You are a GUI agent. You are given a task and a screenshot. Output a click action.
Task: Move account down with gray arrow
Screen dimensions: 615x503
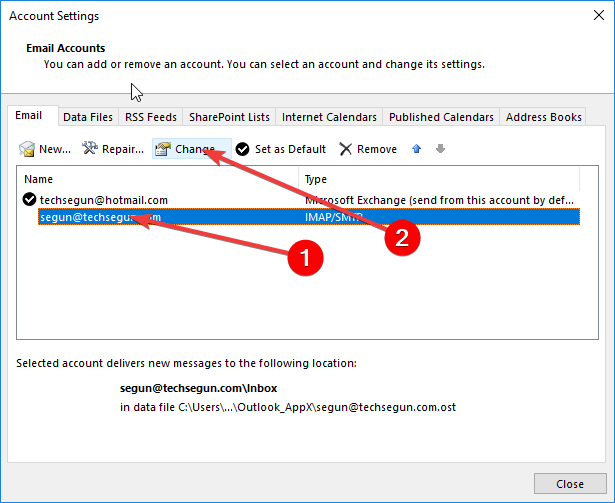[440, 149]
